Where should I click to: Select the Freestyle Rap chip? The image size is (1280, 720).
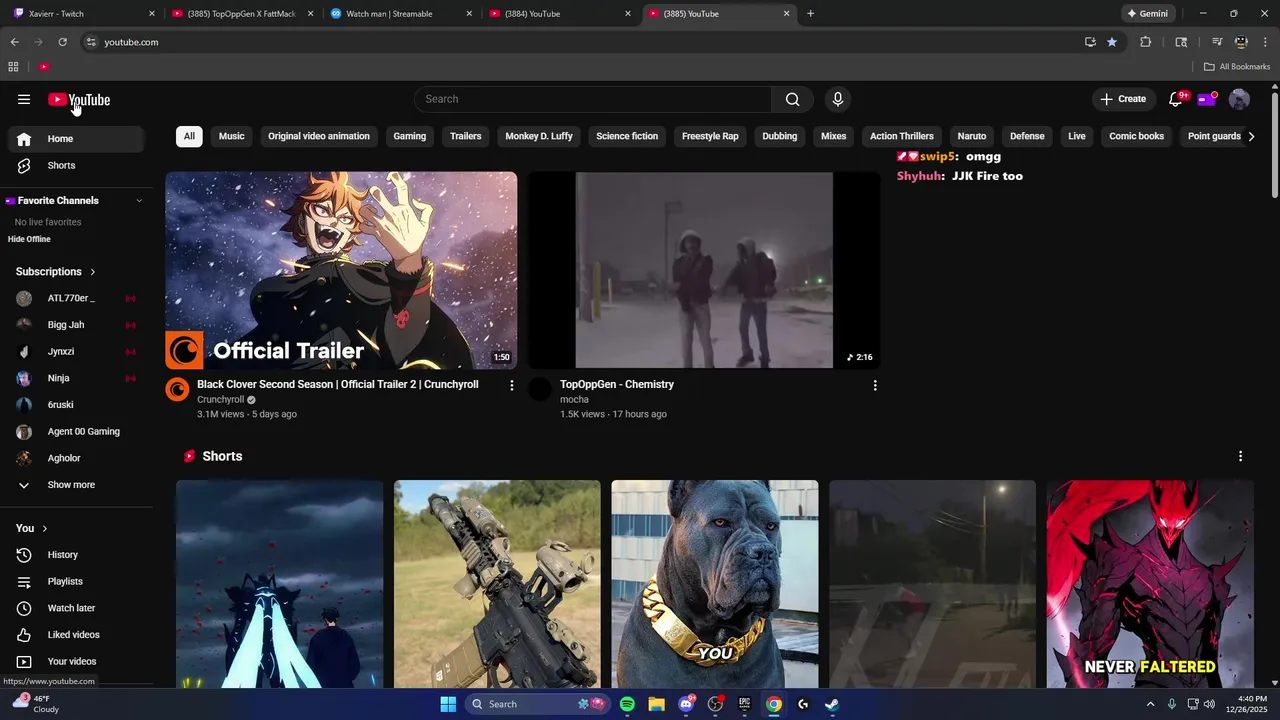pos(710,136)
